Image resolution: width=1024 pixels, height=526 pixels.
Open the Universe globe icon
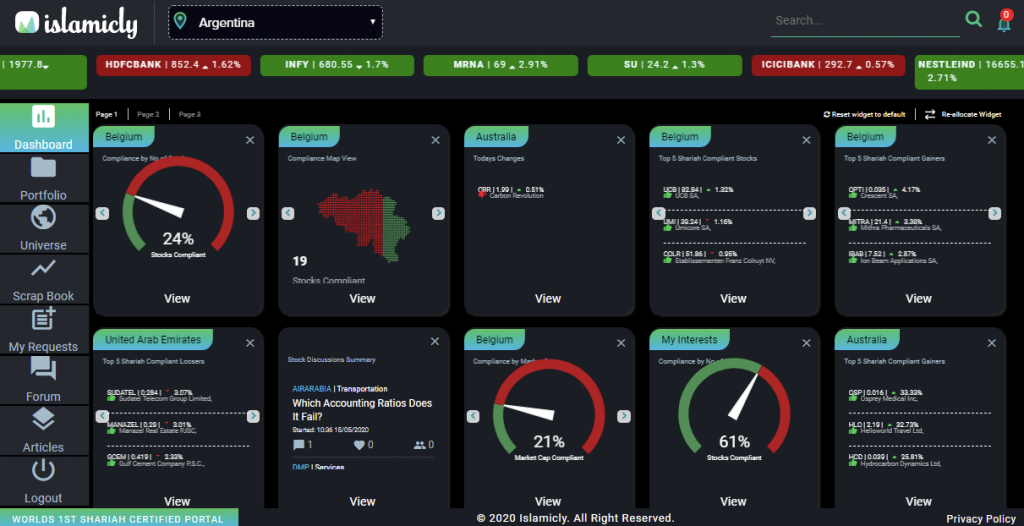(43, 218)
